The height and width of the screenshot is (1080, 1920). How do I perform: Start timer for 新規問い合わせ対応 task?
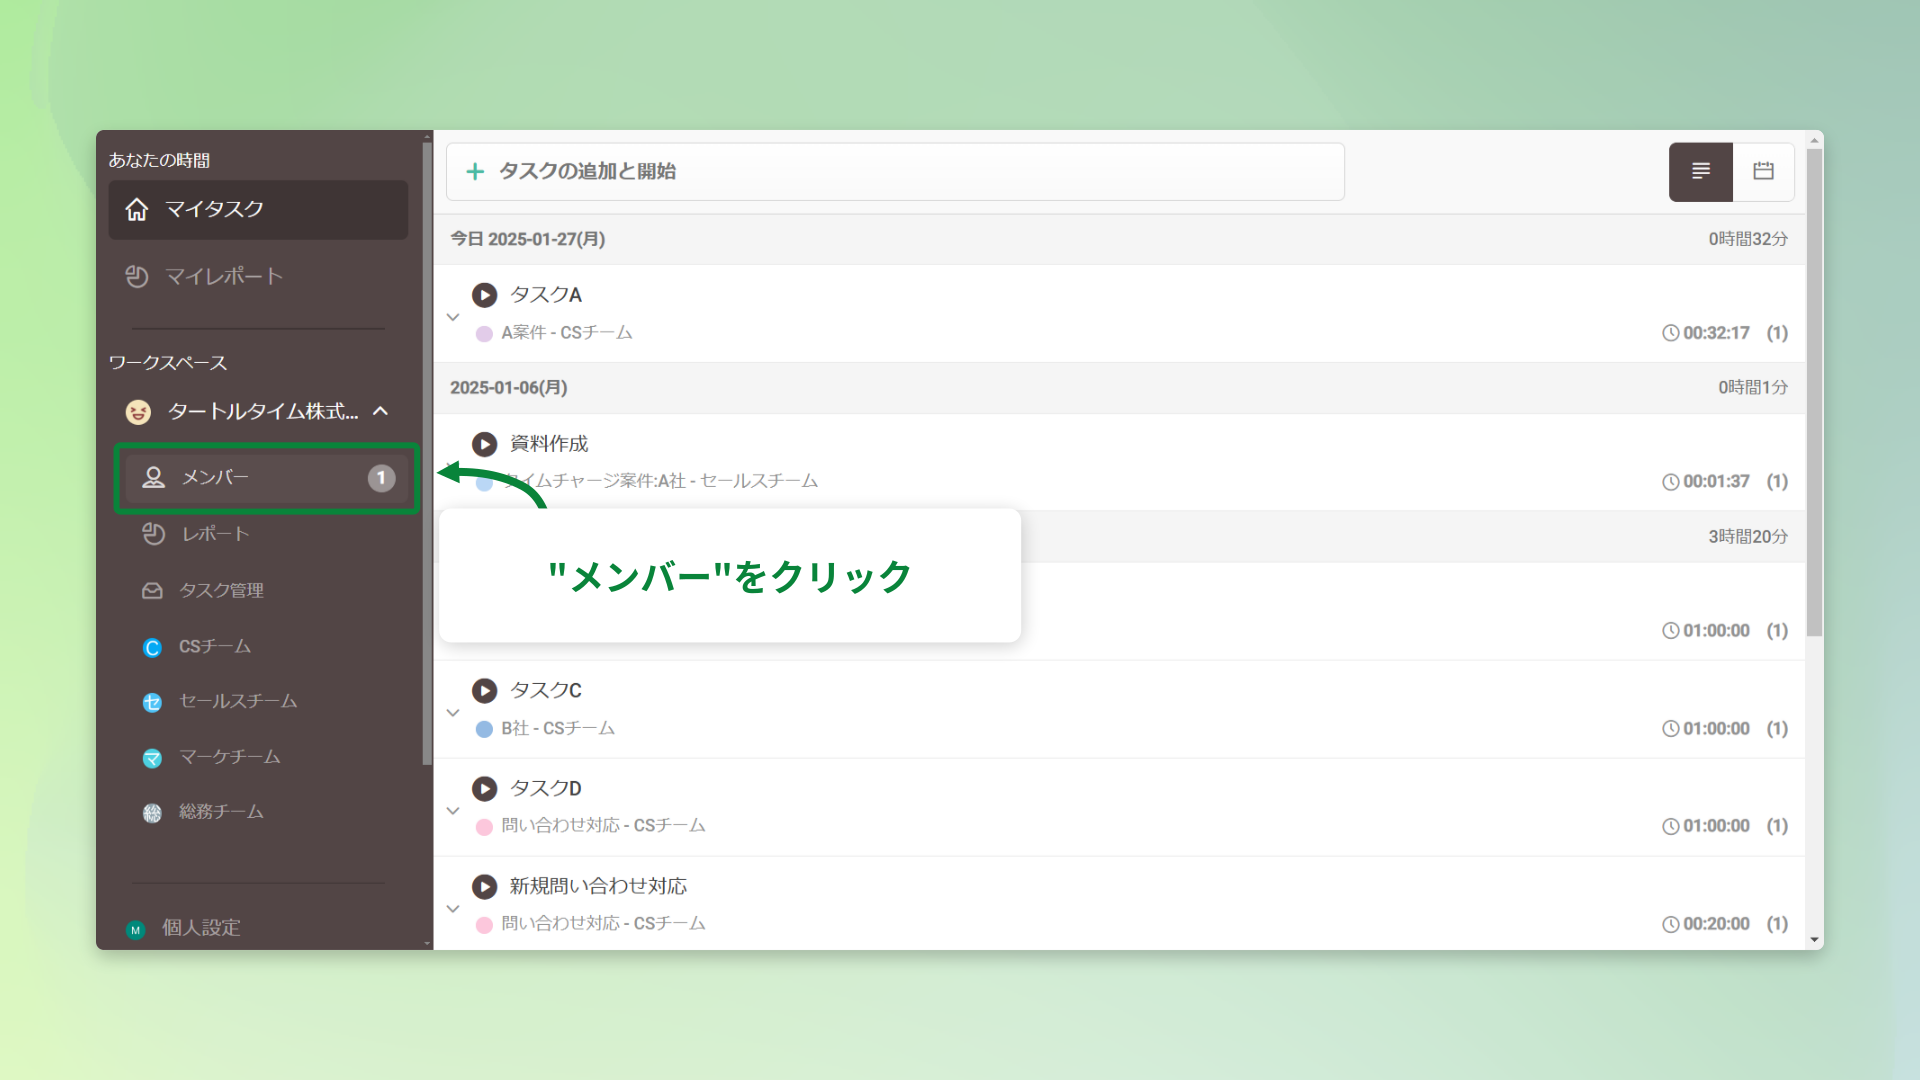point(485,886)
